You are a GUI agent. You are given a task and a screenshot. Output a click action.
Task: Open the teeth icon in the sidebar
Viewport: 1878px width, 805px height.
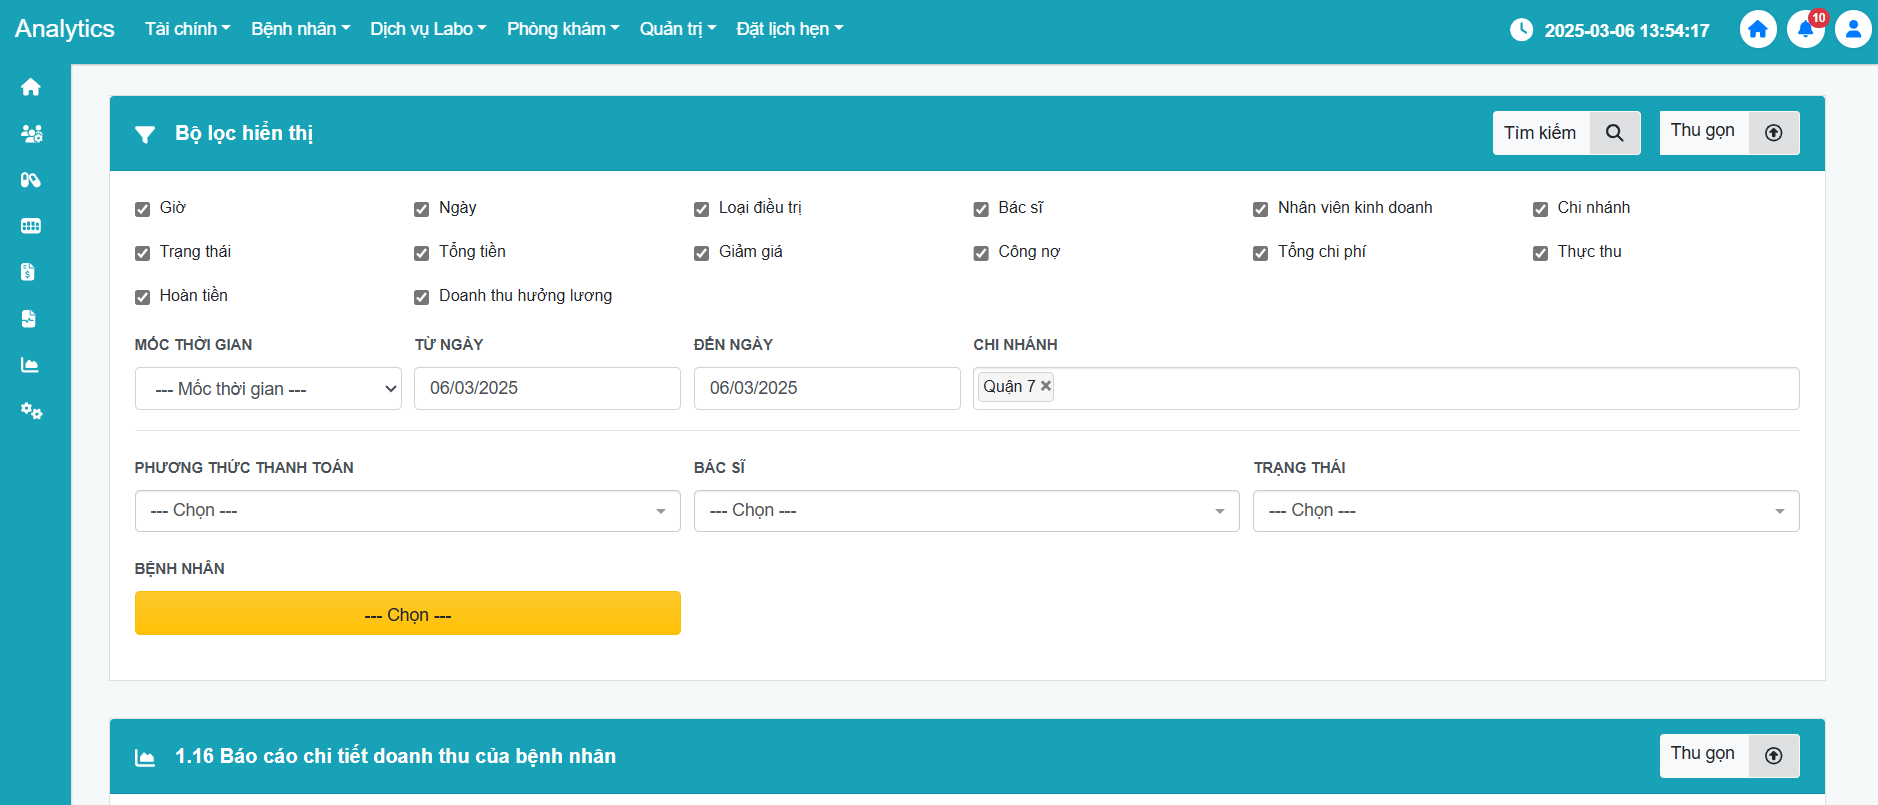coord(30,226)
